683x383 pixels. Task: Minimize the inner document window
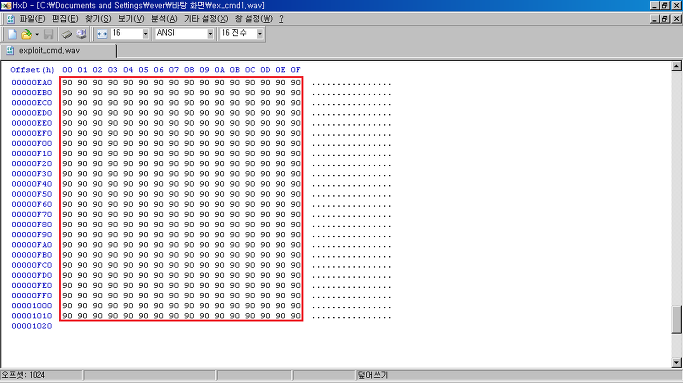[x=655, y=19]
